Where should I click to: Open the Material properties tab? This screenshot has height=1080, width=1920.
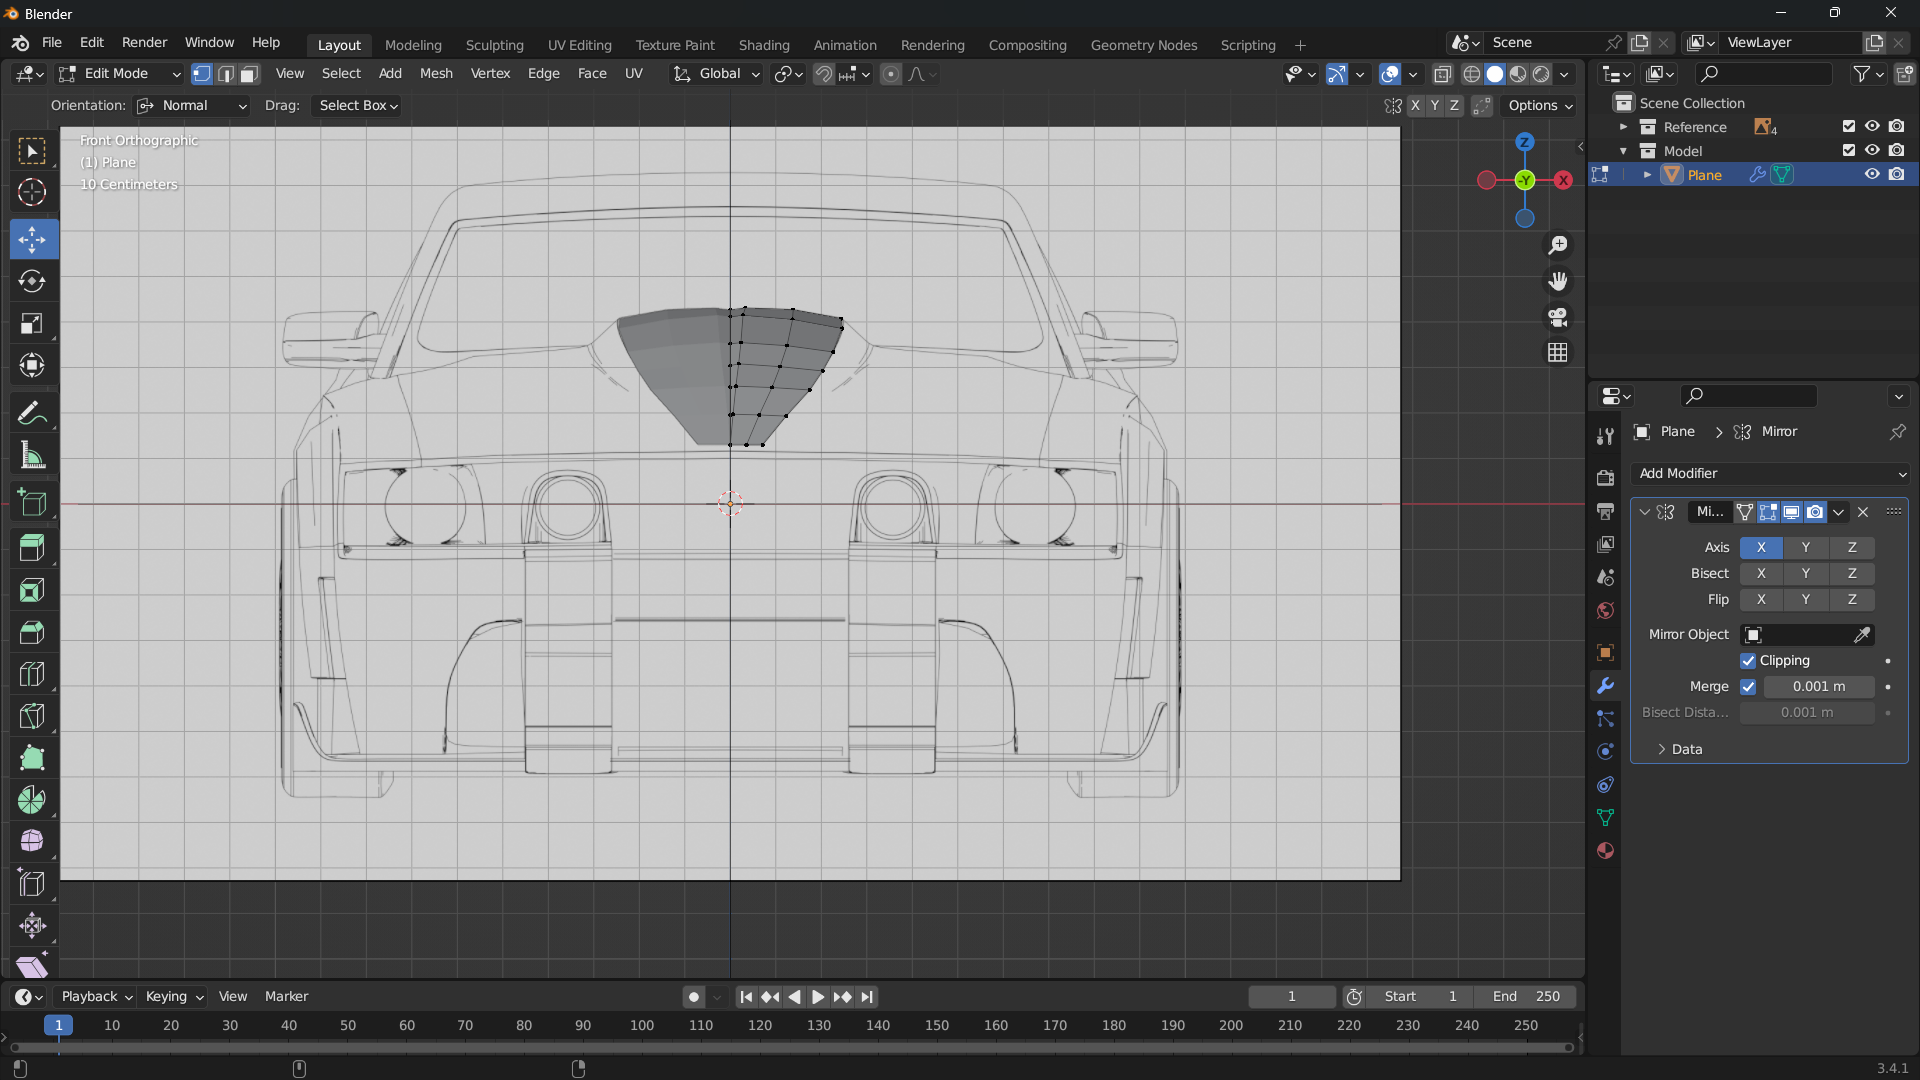point(1605,851)
